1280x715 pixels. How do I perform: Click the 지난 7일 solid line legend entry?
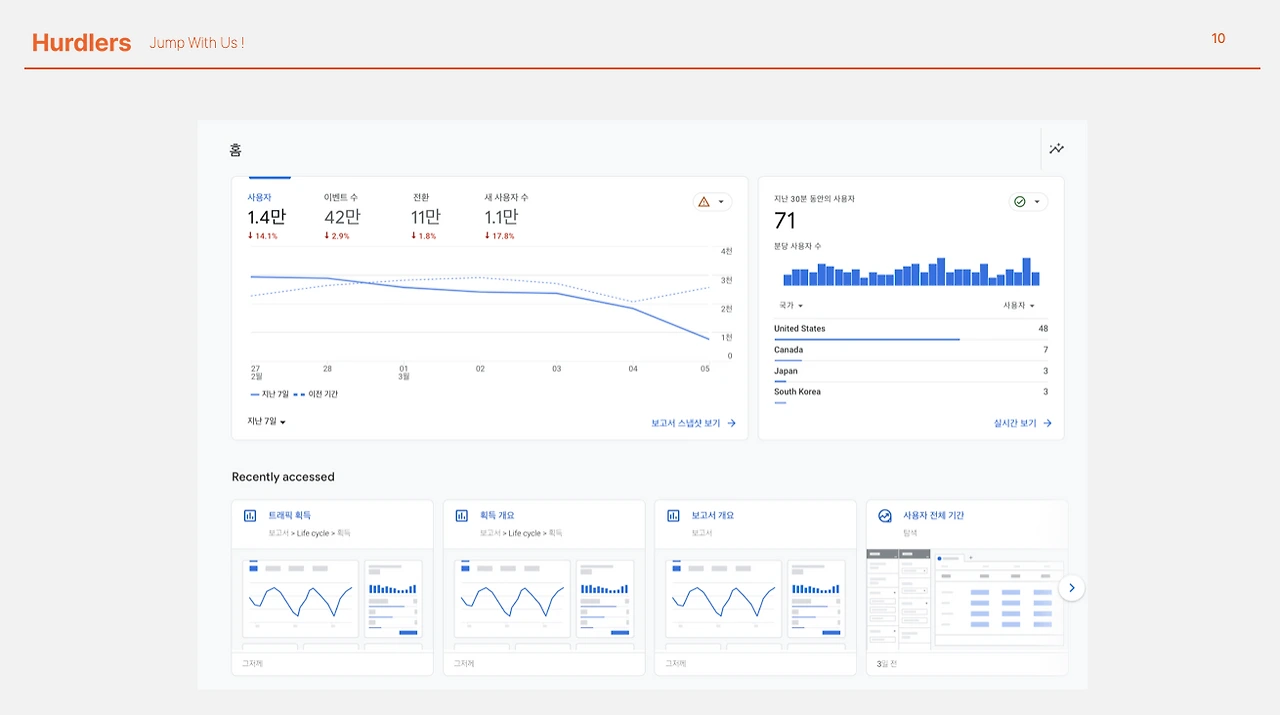(268, 394)
